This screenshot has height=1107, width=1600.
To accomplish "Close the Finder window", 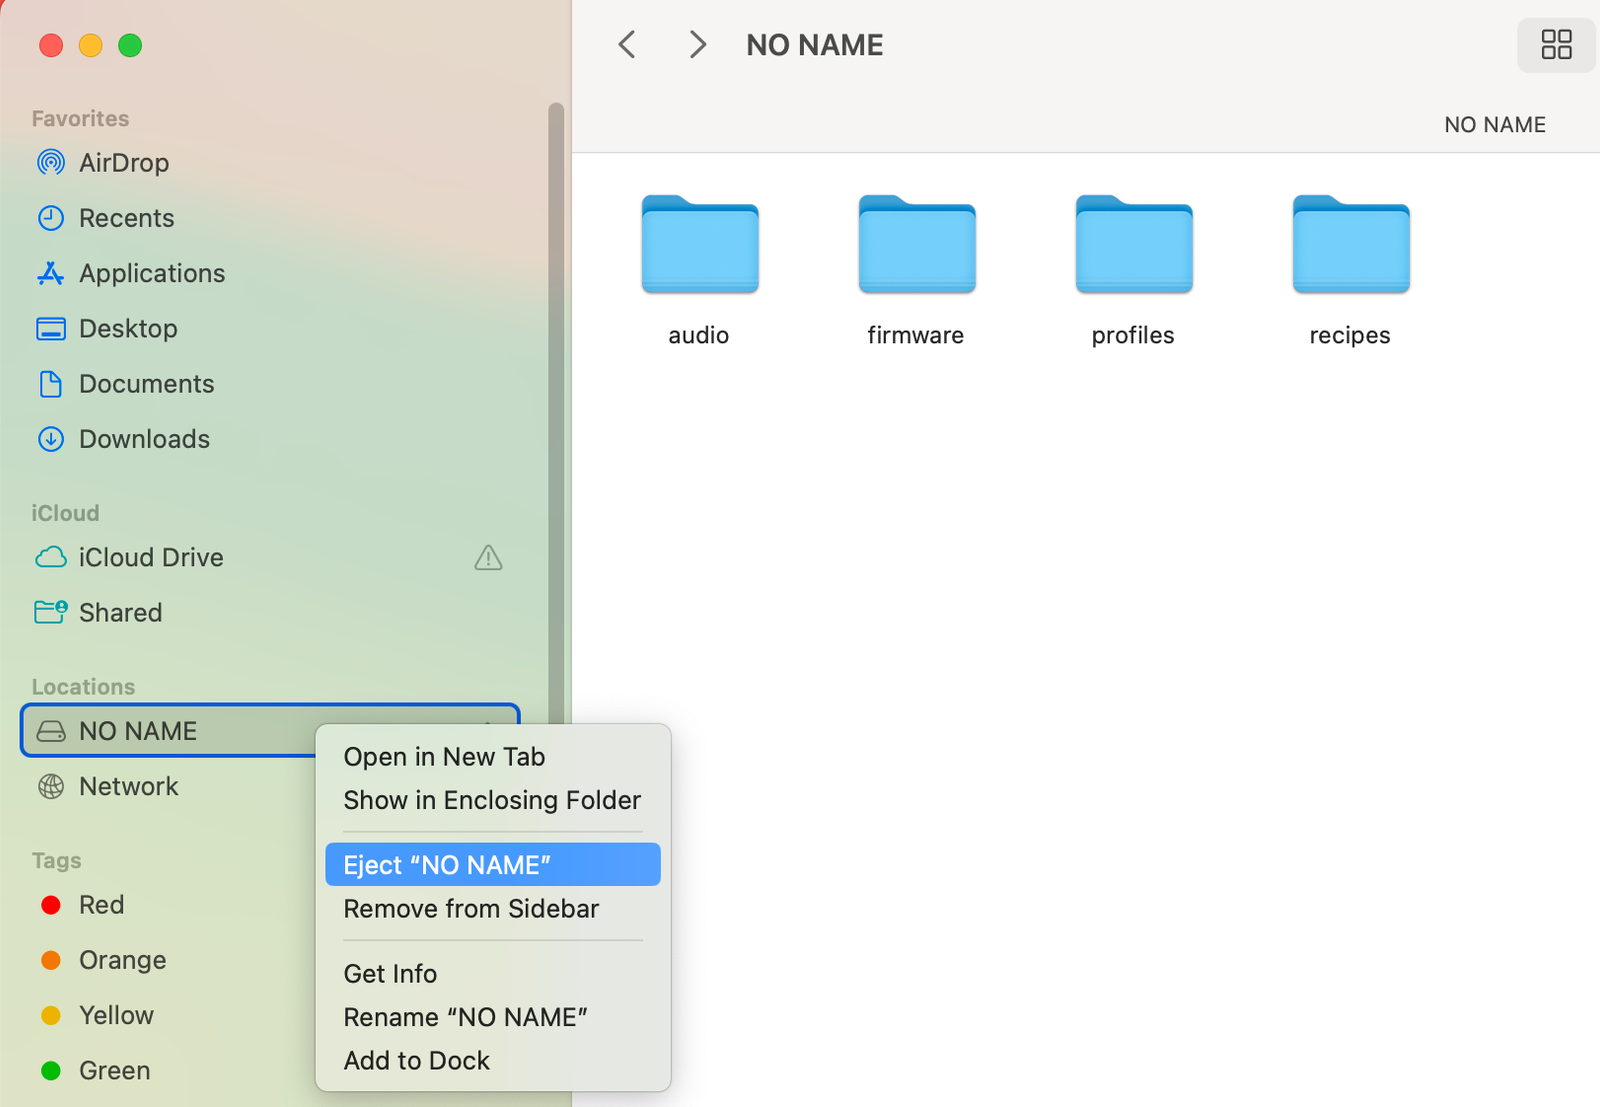I will tap(51, 45).
